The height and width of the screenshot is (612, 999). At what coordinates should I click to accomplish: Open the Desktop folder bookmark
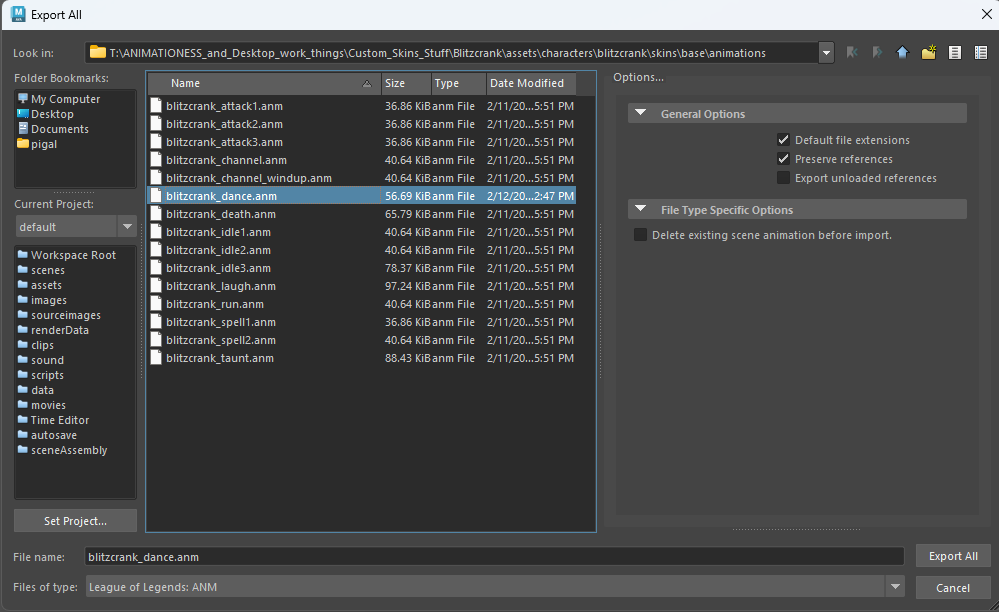[52, 114]
